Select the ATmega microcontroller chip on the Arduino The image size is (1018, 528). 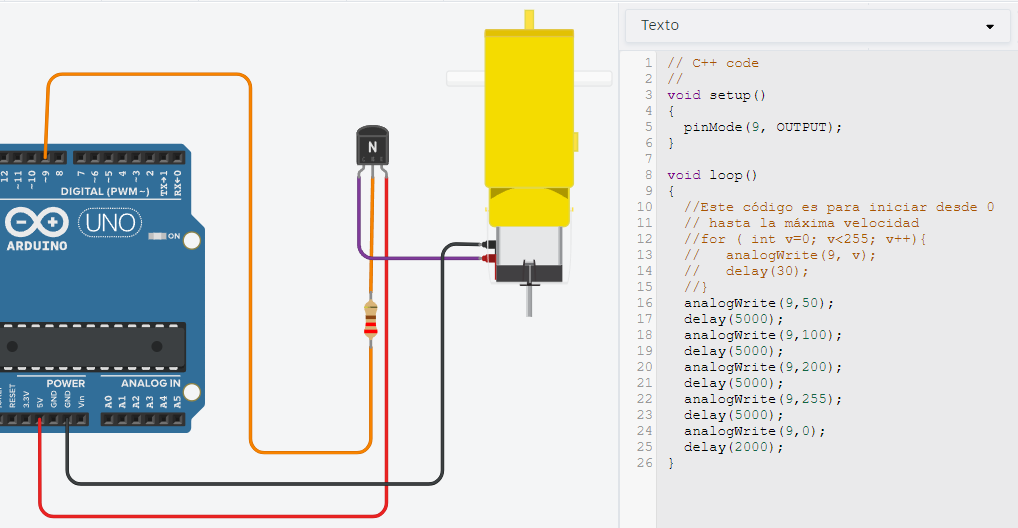(x=90, y=346)
